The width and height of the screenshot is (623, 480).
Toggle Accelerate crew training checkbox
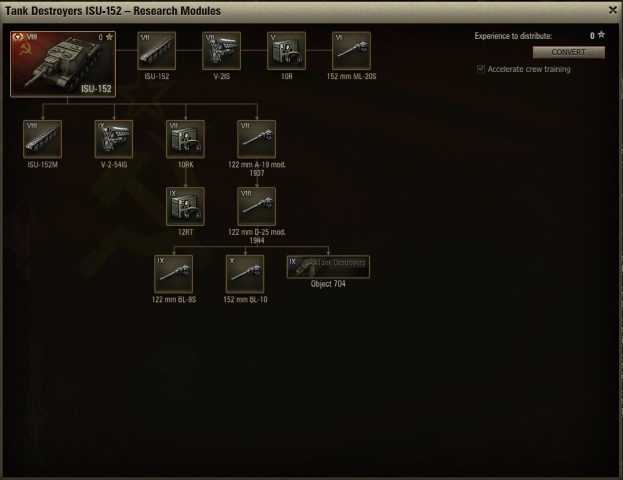(x=481, y=69)
